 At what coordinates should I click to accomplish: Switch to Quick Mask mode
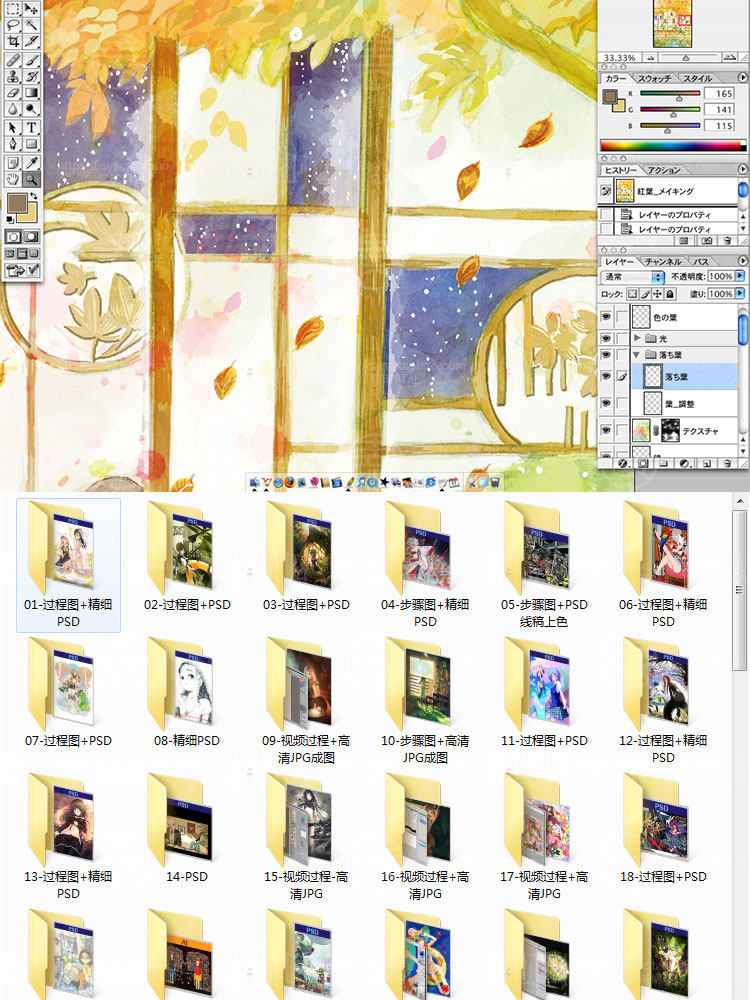tap(31, 237)
